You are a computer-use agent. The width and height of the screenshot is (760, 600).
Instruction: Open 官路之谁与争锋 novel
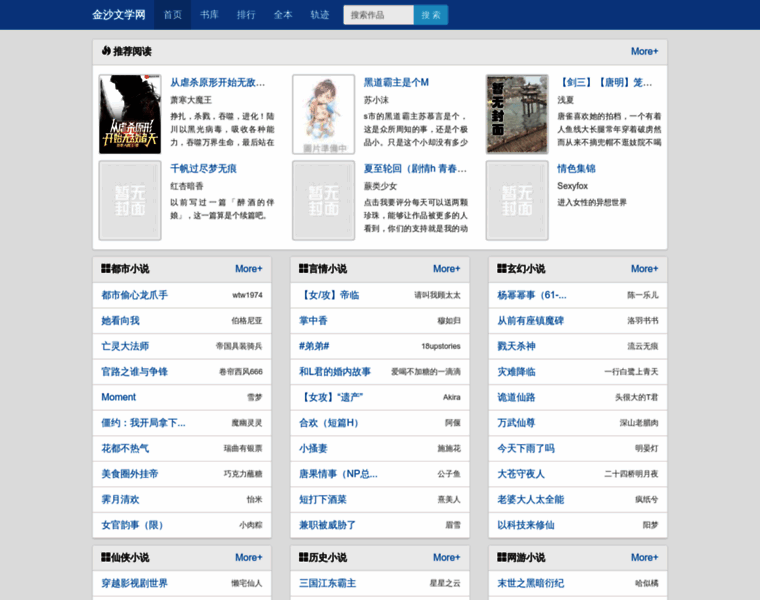[134, 372]
